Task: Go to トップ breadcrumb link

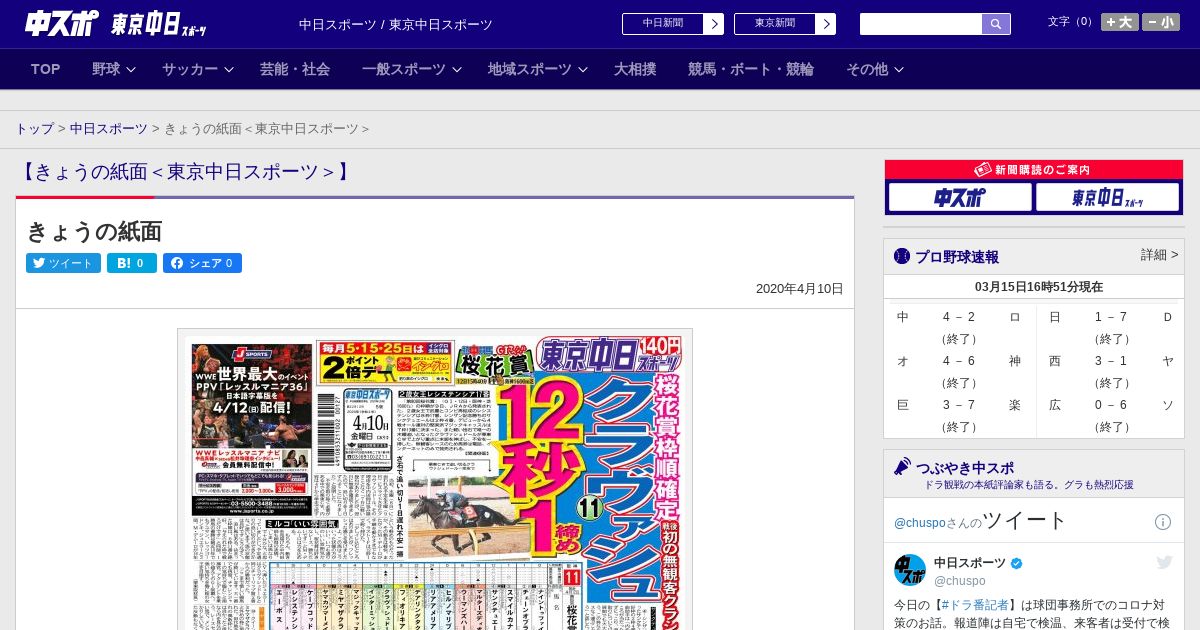Action: [34, 129]
